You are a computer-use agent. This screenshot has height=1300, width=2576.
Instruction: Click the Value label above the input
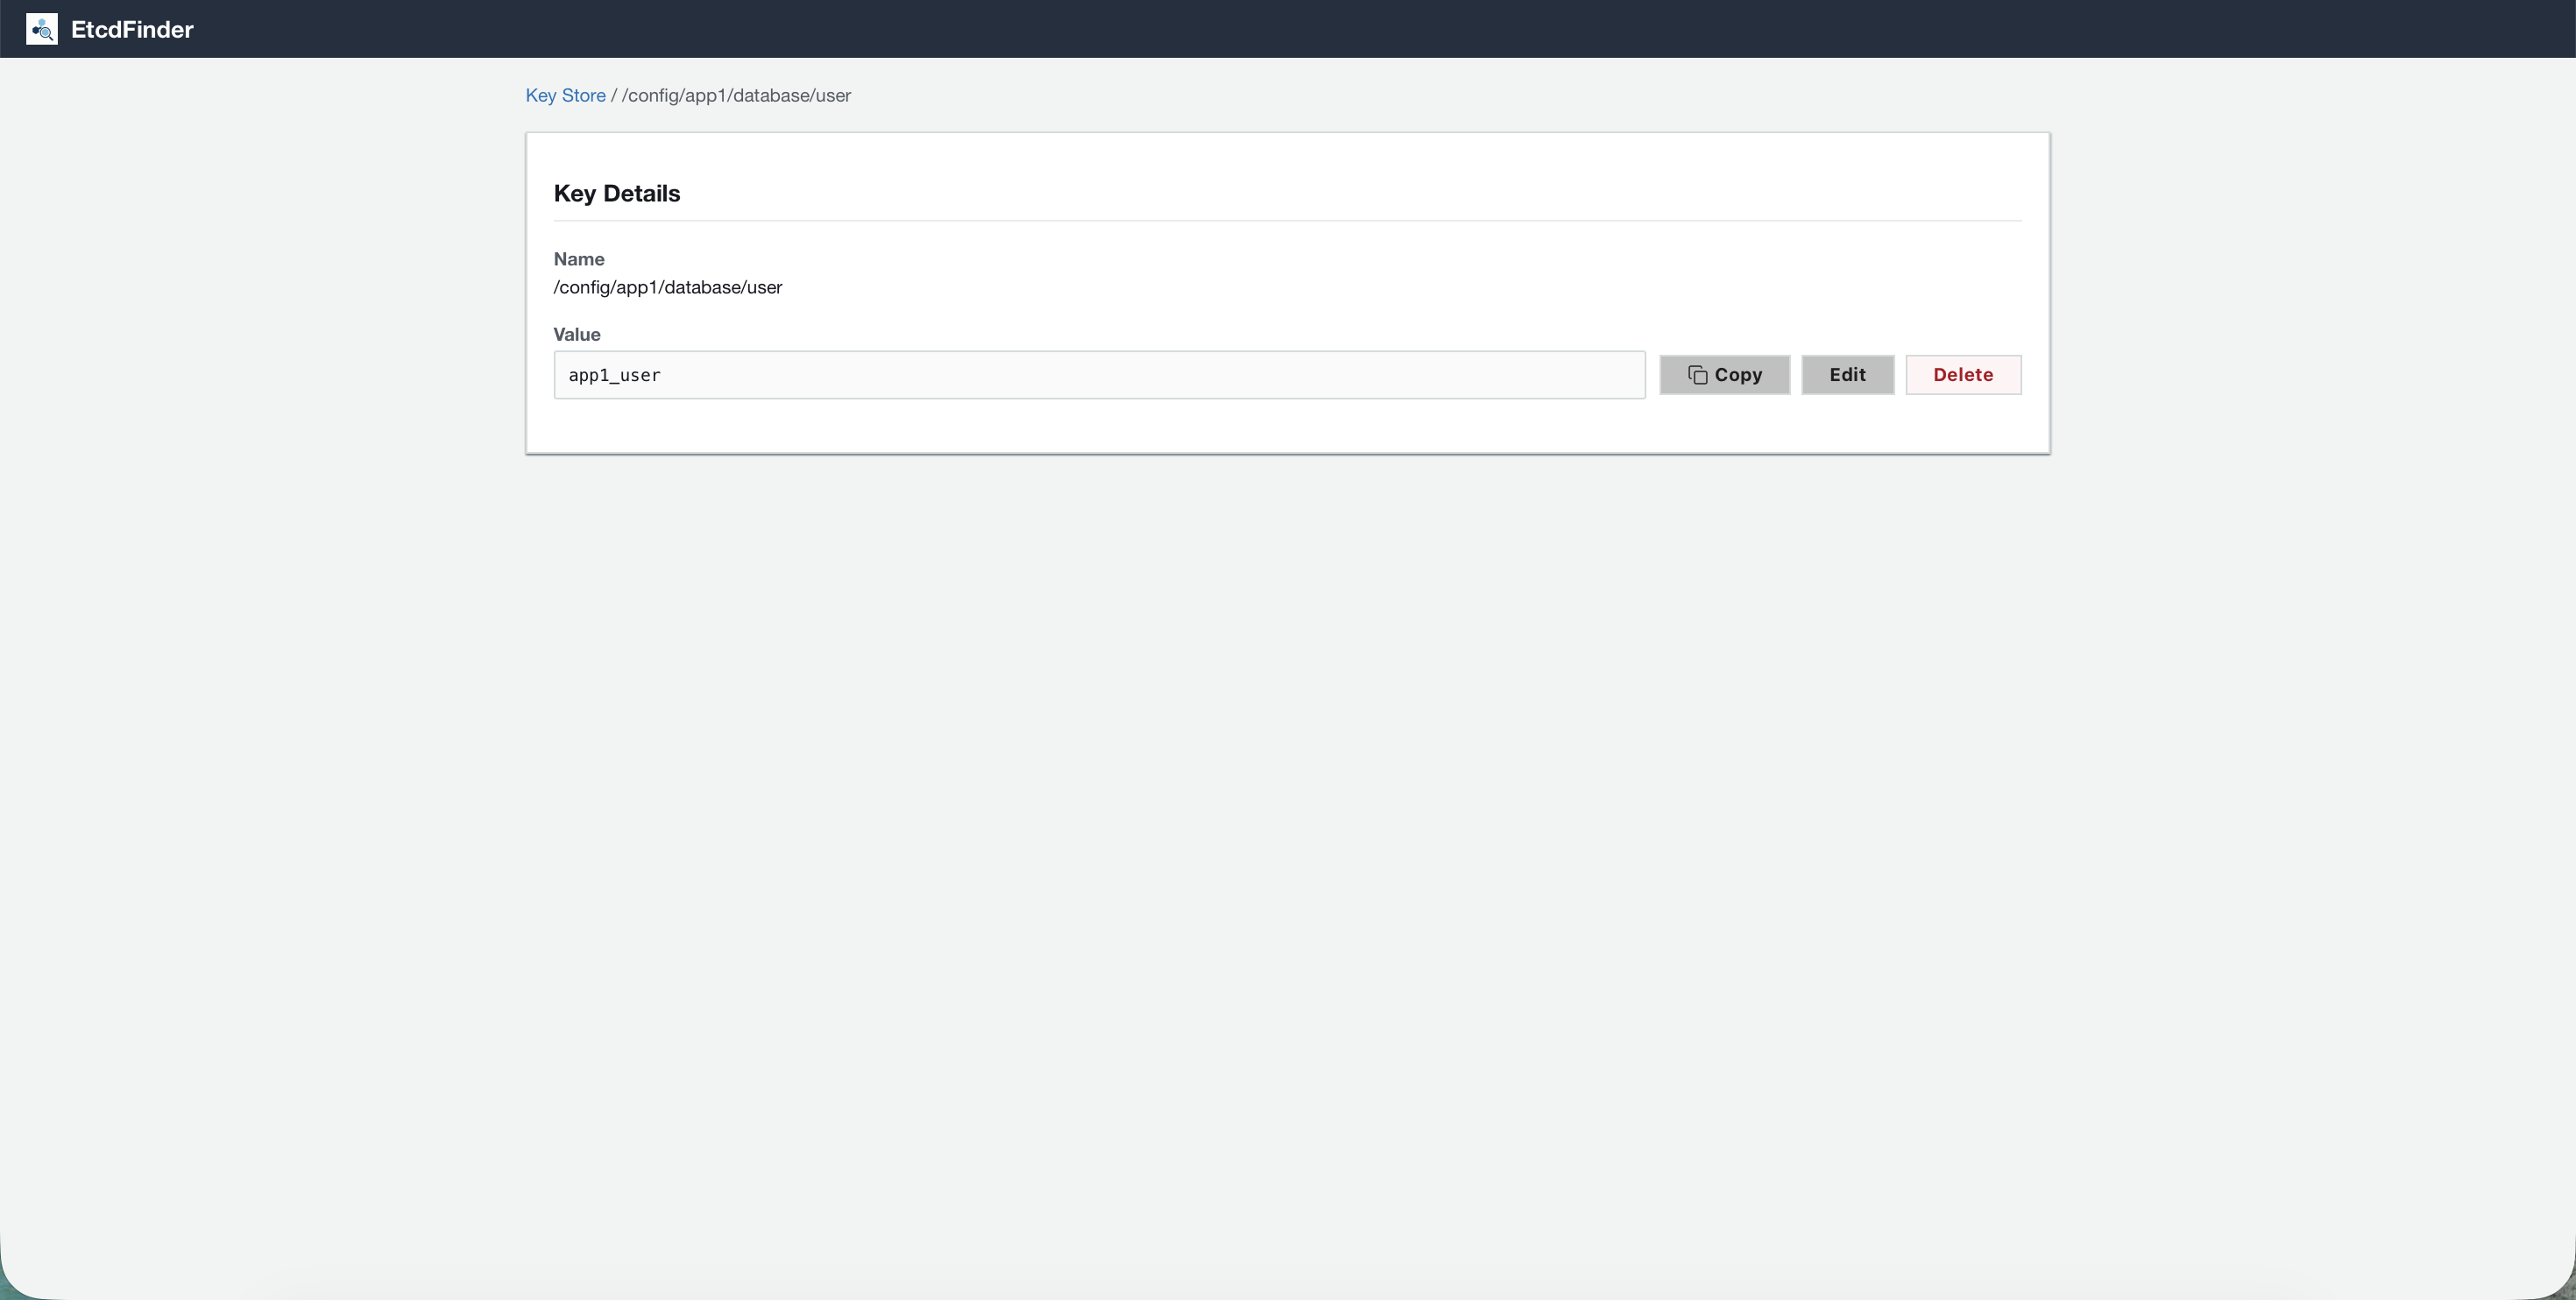click(x=577, y=334)
